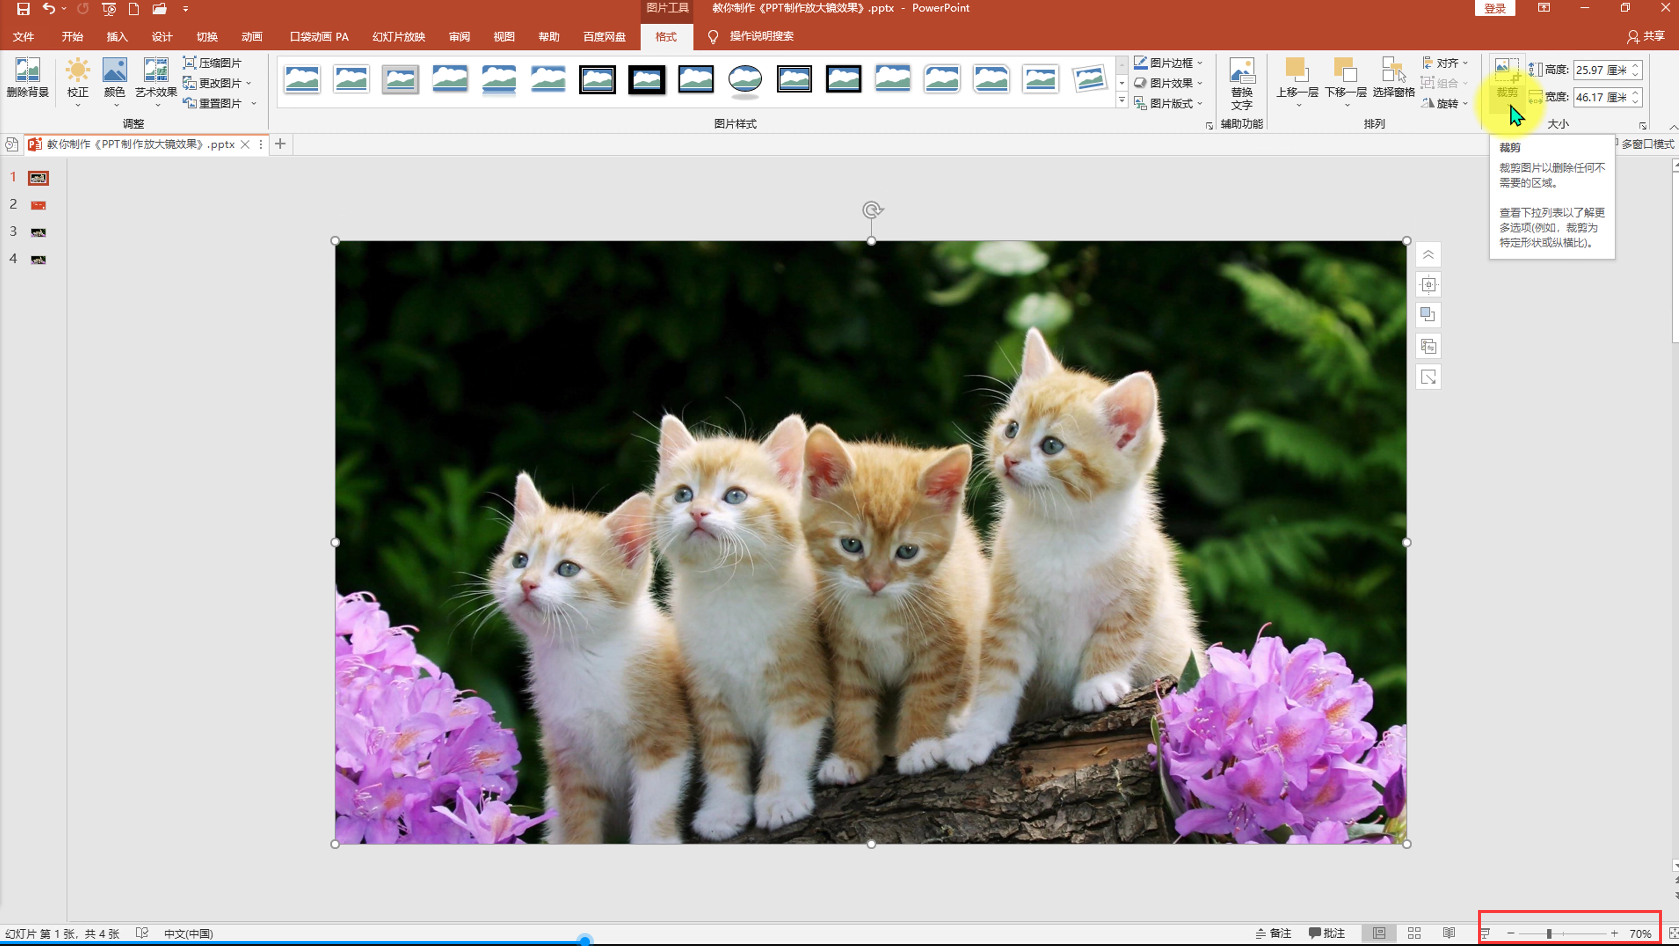Viewport: 1679px width, 946px height.
Task: Click Alt Text (替换文字) button
Action: point(1242,84)
